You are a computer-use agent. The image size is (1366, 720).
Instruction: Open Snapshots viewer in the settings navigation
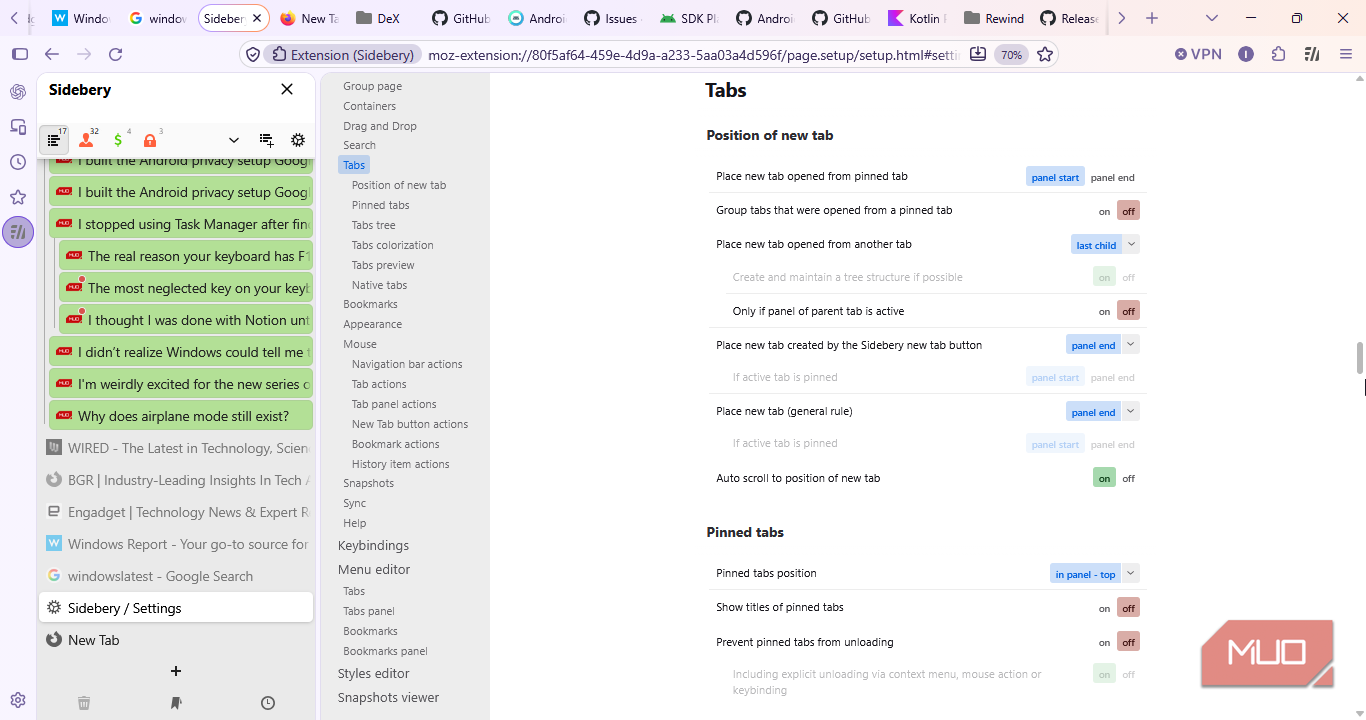pyautogui.click(x=388, y=698)
